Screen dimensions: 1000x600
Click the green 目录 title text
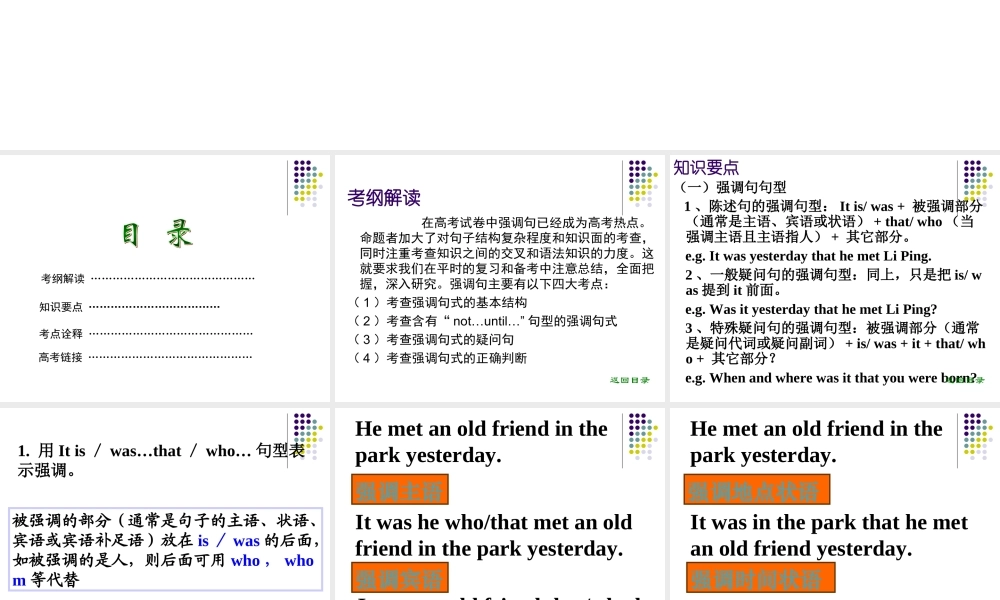[157, 235]
